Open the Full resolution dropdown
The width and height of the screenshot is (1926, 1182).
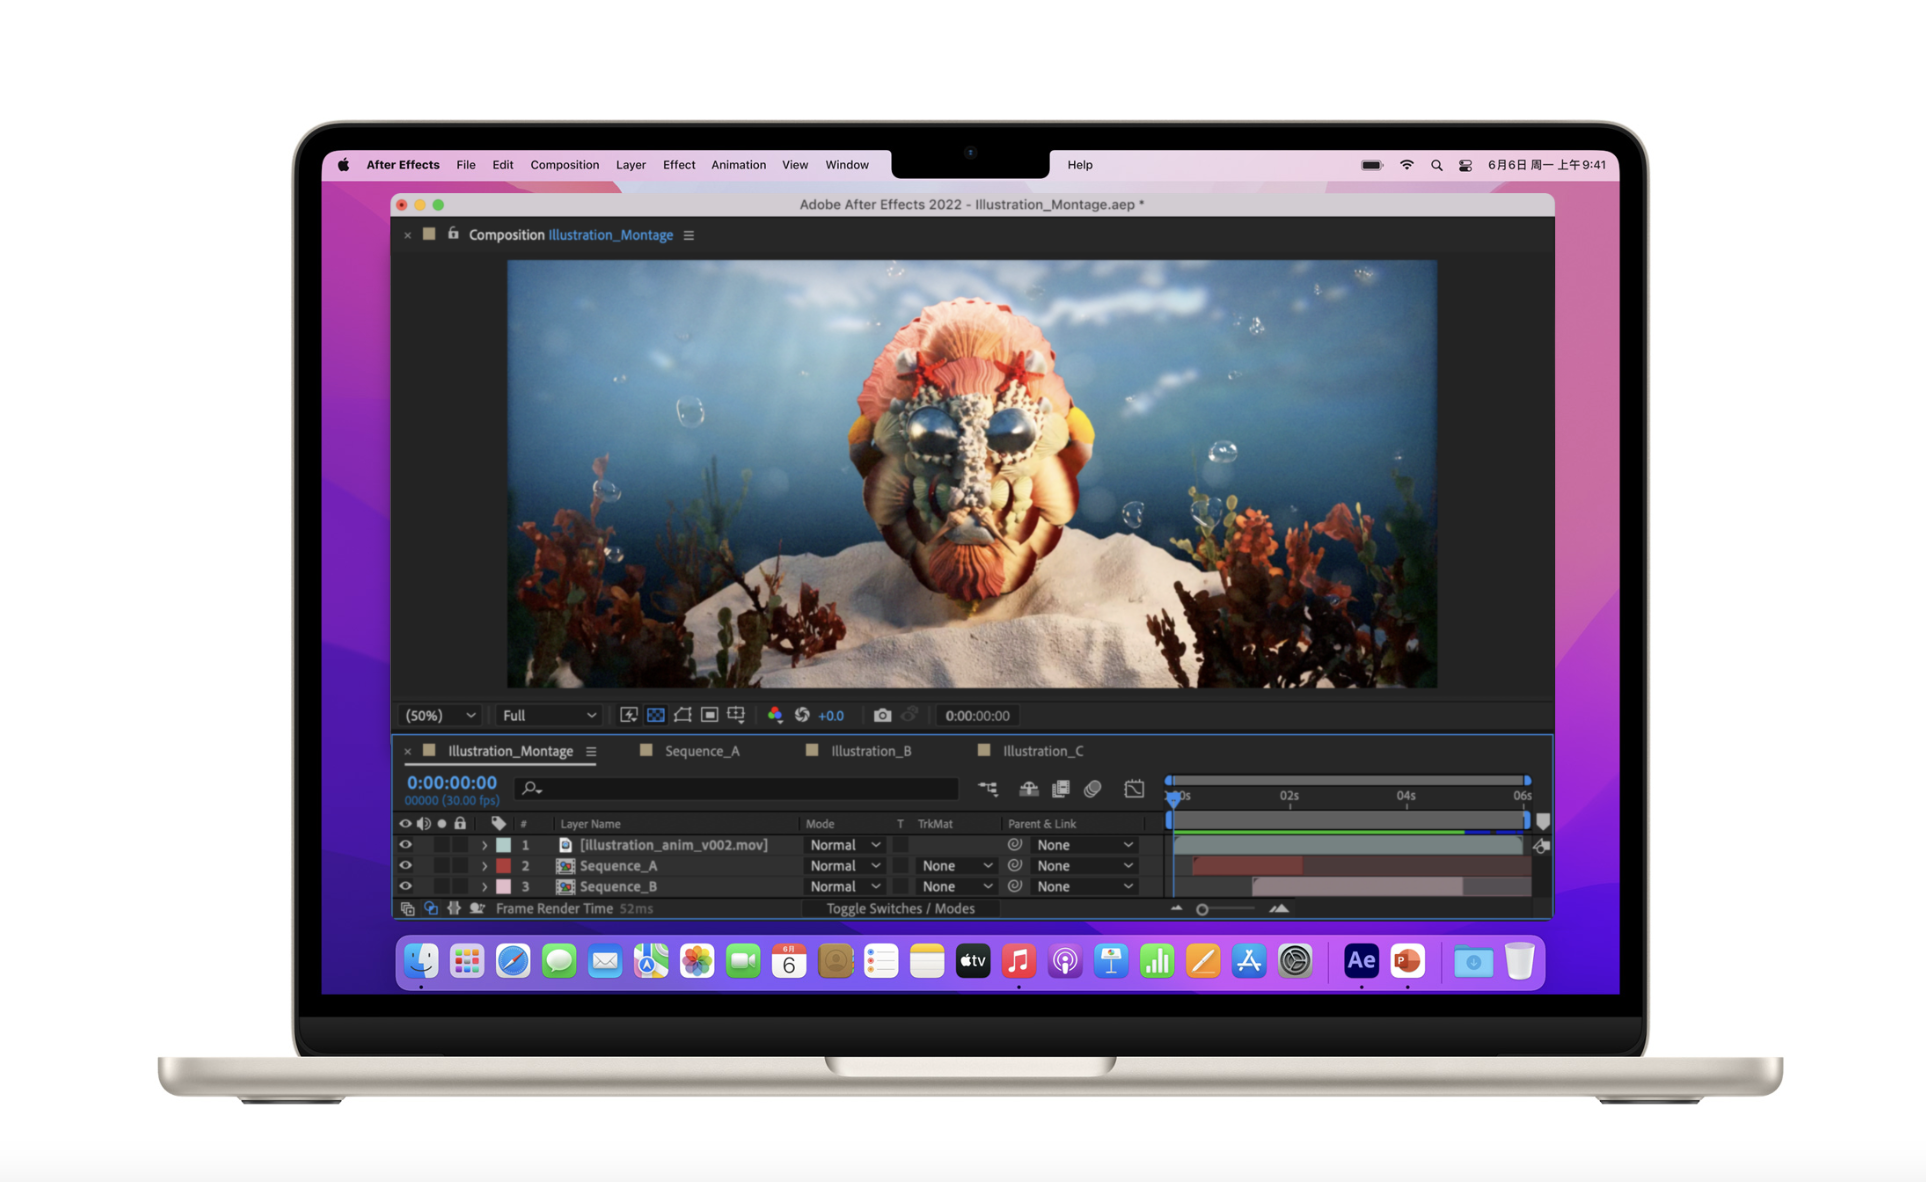549,715
